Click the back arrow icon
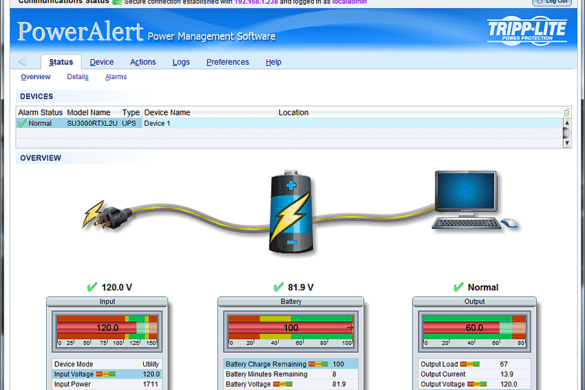 click(22, 62)
